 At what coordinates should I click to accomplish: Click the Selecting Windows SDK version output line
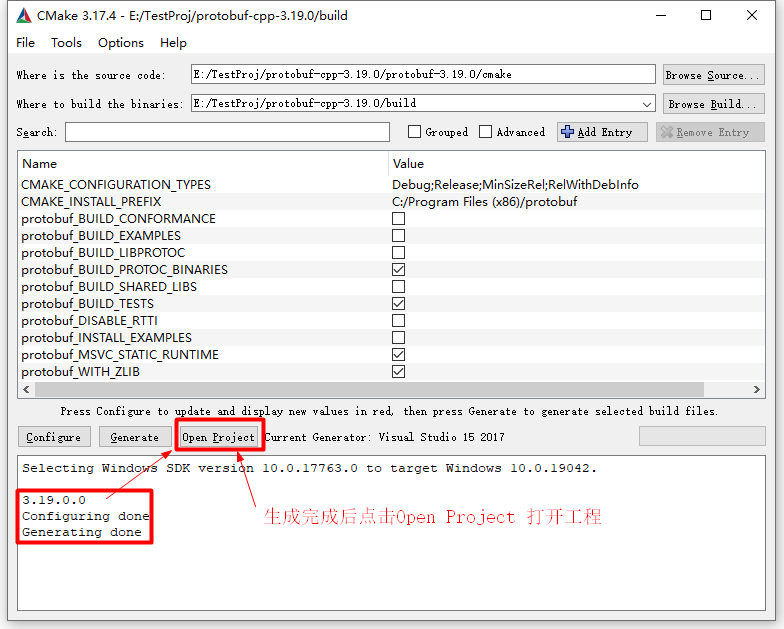(x=310, y=468)
